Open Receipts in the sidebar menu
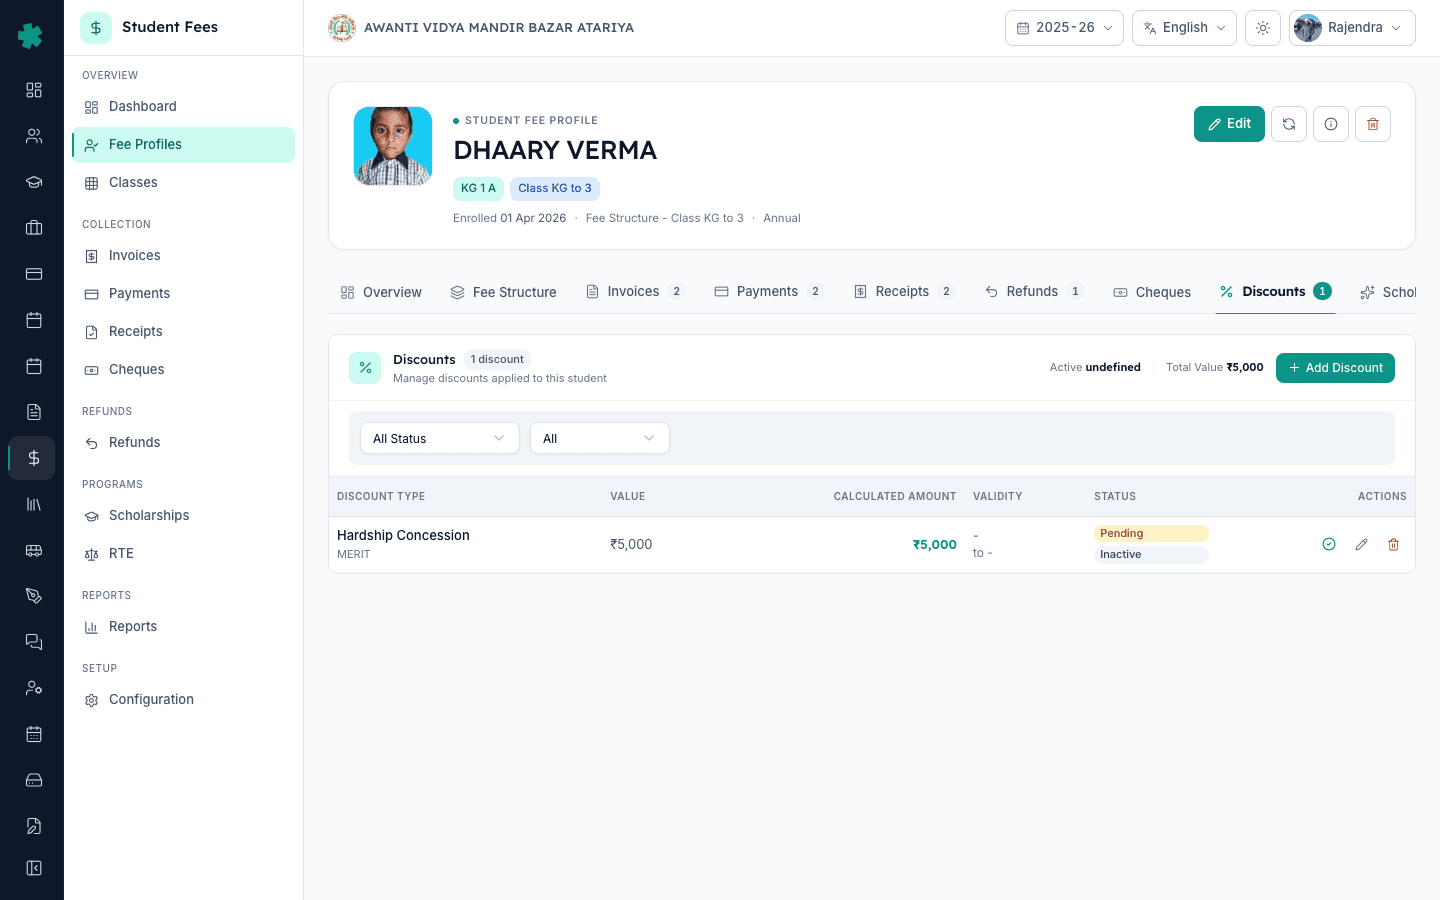The image size is (1440, 900). click(183, 332)
